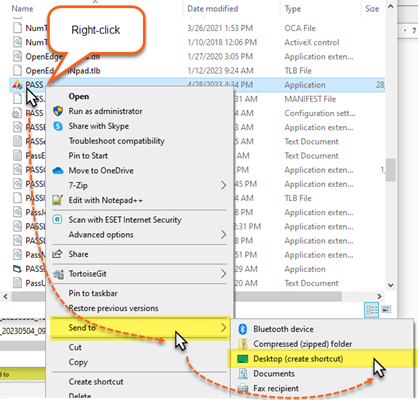Click the Notepad++ icon
This screenshot has width=418, height=400.
58,200
